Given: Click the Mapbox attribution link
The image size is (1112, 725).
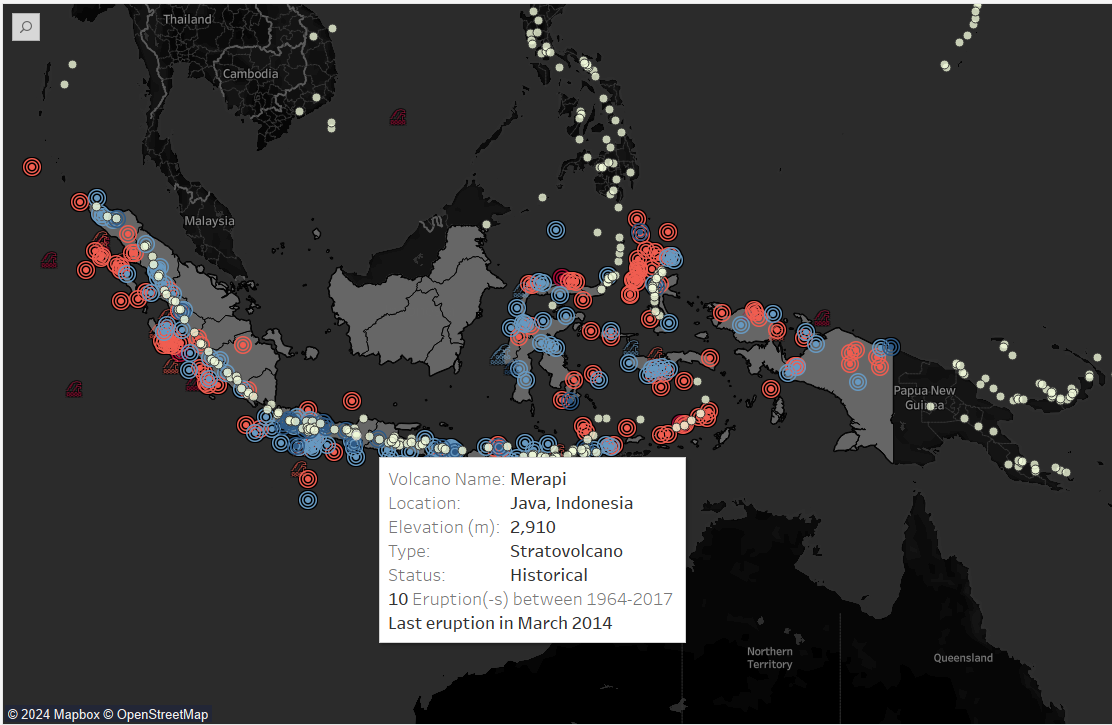Looking at the screenshot, I should (60, 714).
